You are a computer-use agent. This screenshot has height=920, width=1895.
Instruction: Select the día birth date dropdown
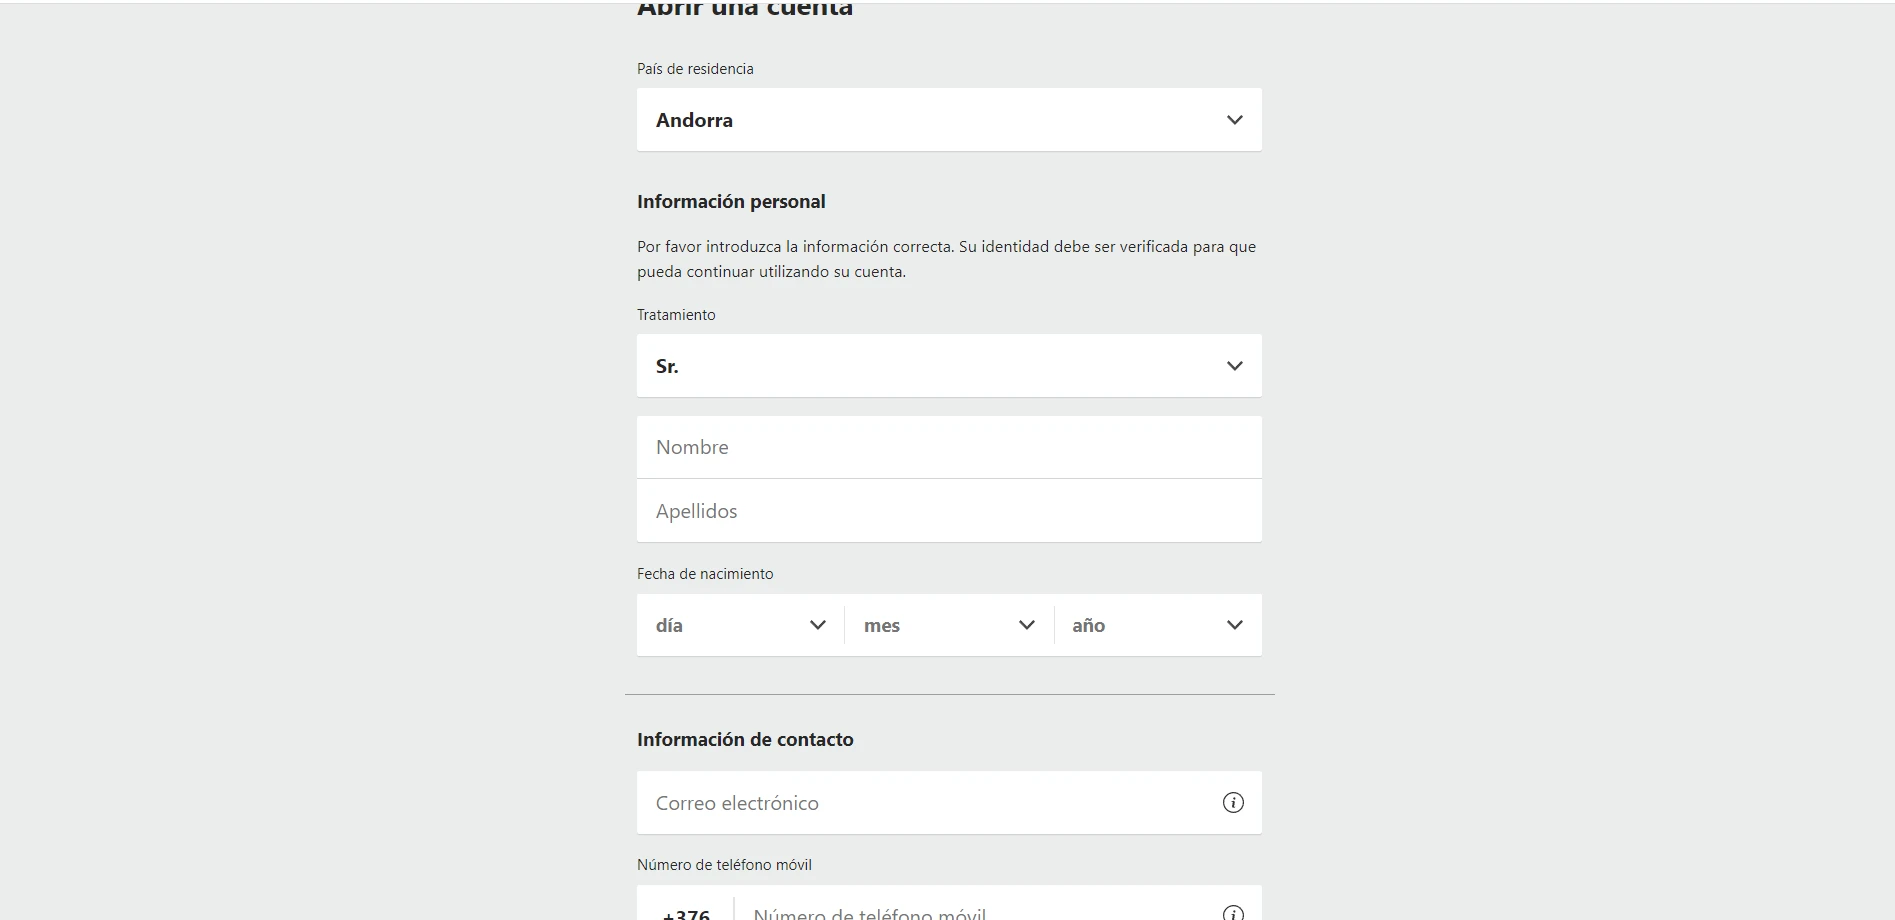click(x=740, y=625)
